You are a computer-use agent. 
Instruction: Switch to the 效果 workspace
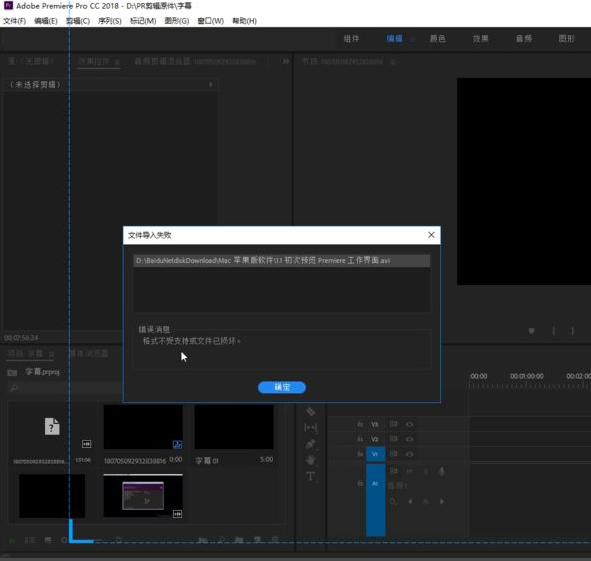(481, 39)
